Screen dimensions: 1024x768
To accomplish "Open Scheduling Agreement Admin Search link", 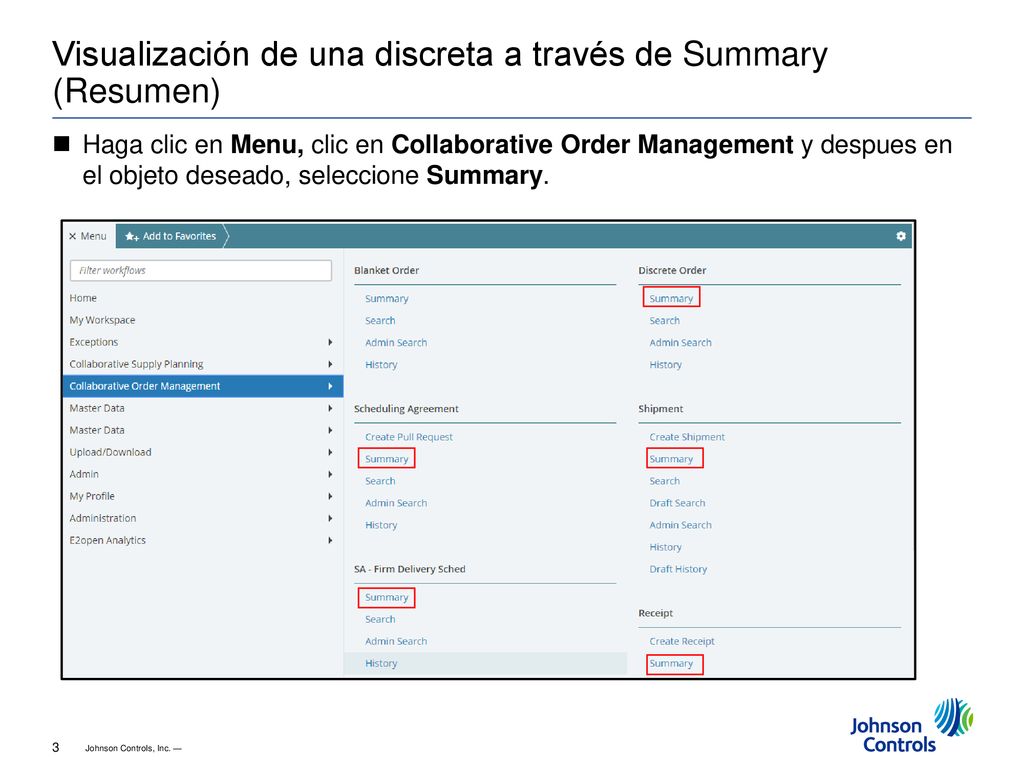I will point(396,503).
